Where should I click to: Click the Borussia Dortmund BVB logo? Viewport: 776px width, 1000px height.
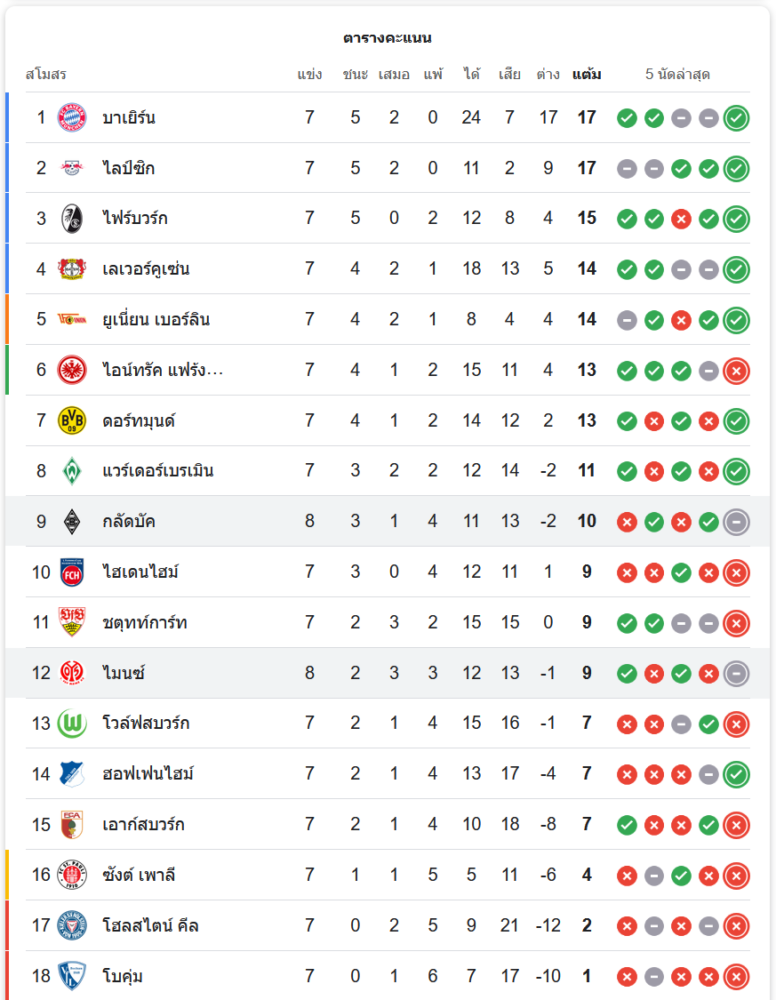pyautogui.click(x=72, y=420)
